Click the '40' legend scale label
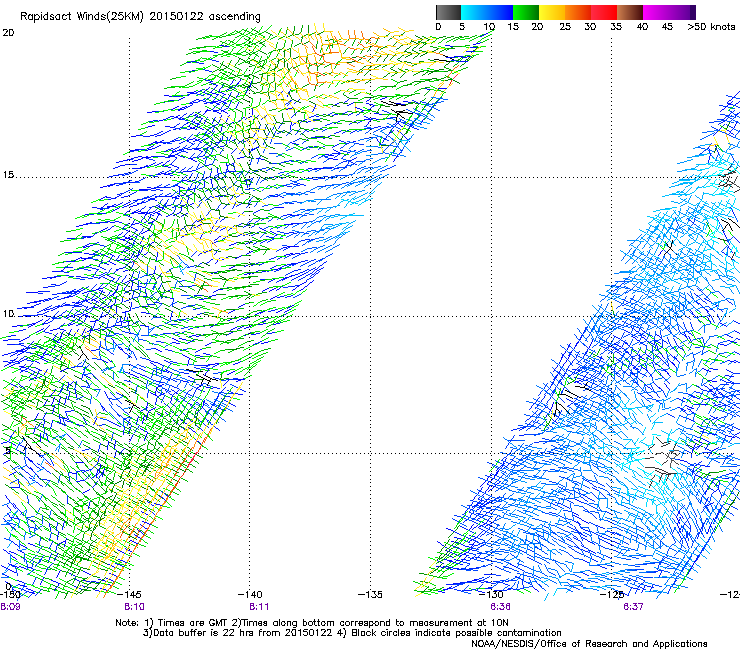 coord(642,27)
